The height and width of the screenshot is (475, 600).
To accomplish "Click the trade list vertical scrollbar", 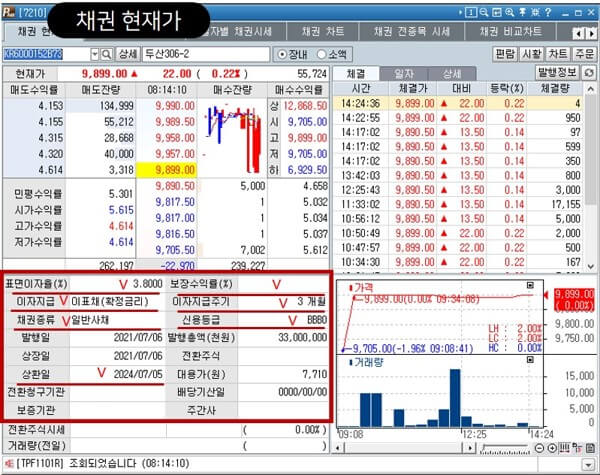I will pos(590,178).
